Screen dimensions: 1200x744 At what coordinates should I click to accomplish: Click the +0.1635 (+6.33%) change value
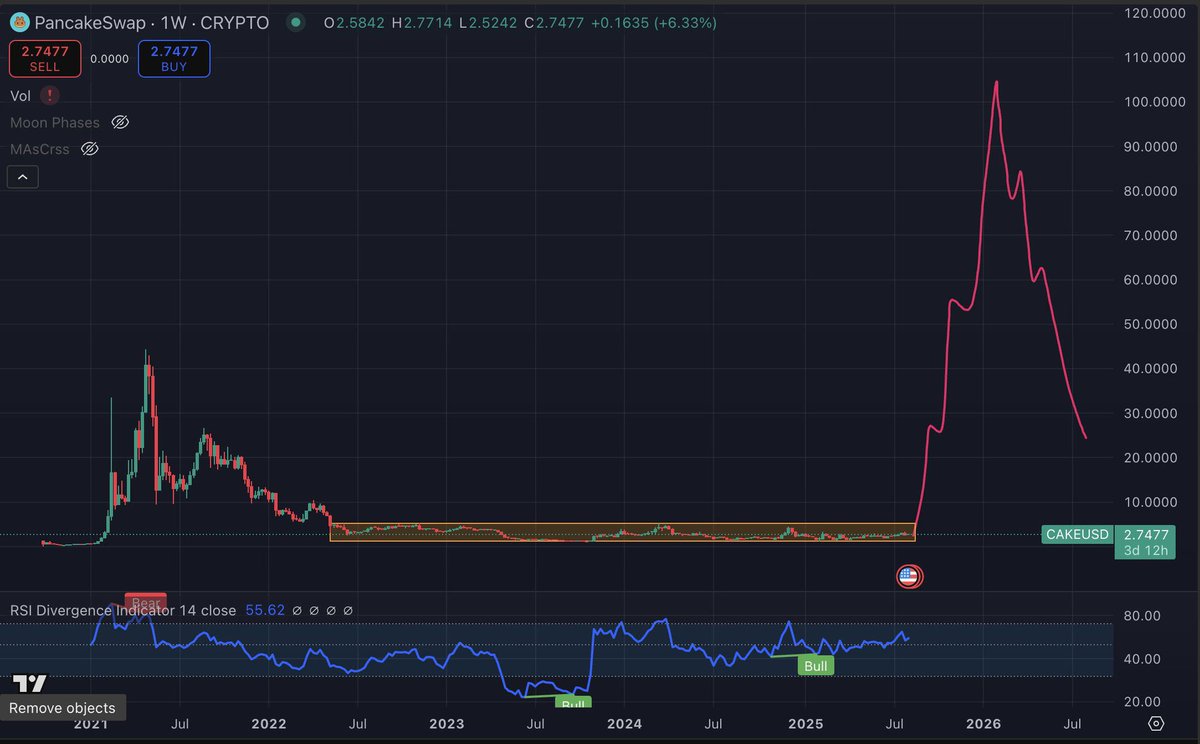tap(653, 22)
